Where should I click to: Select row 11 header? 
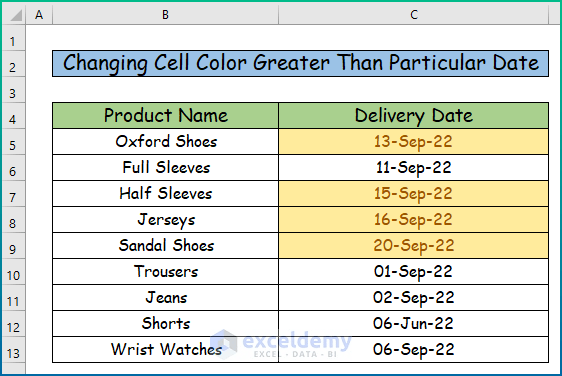pos(14,298)
